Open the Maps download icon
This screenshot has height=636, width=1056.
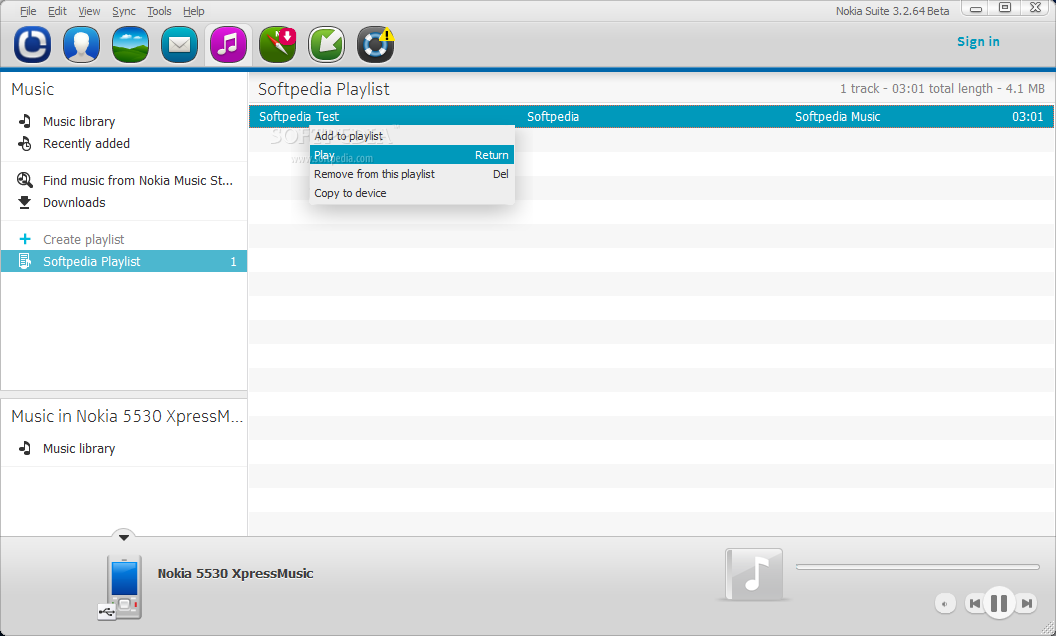(277, 44)
